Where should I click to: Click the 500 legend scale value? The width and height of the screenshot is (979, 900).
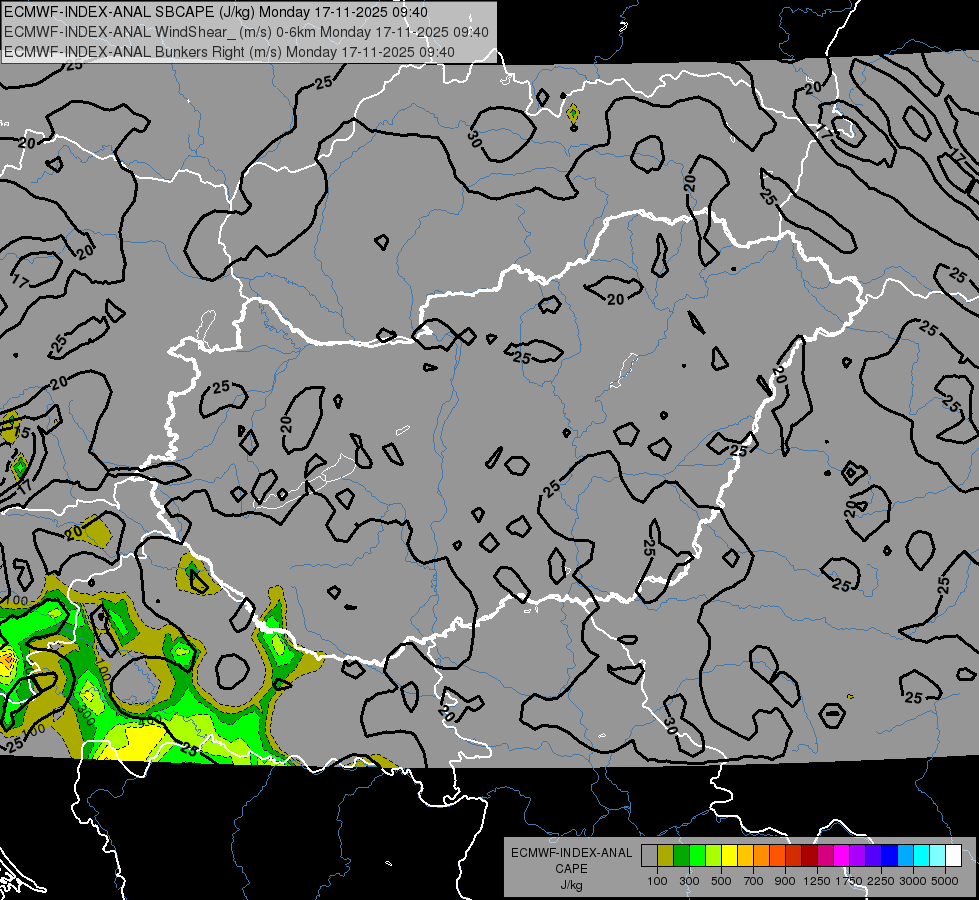tap(721, 881)
